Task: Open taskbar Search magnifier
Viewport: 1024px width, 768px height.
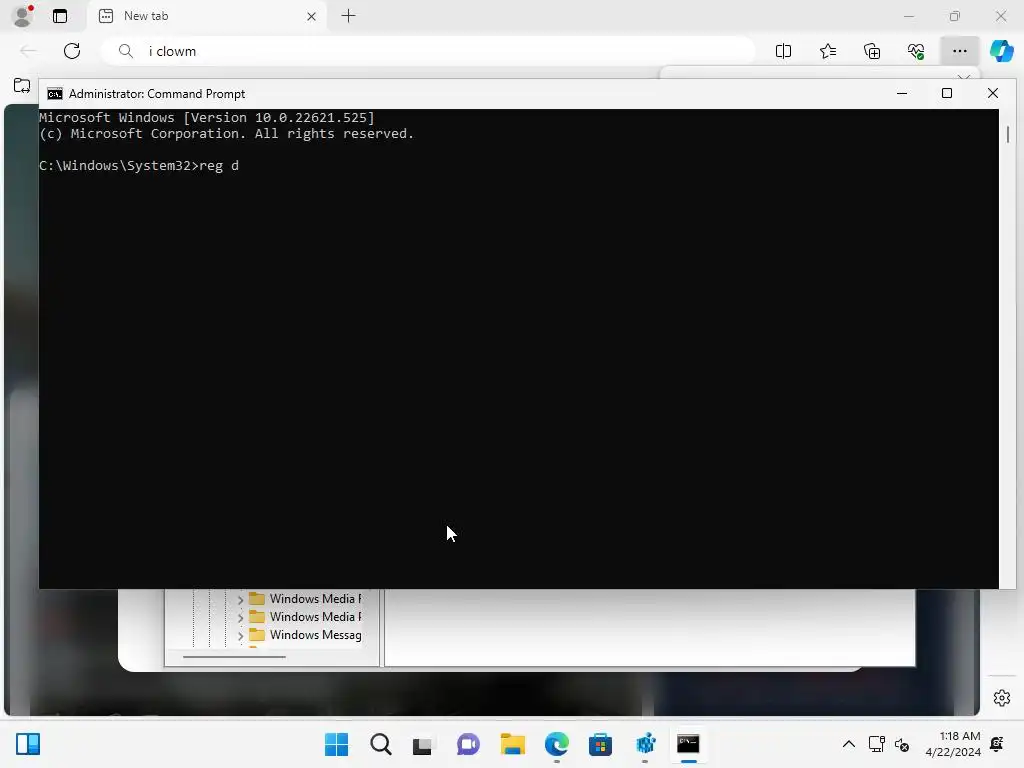Action: tap(381, 744)
